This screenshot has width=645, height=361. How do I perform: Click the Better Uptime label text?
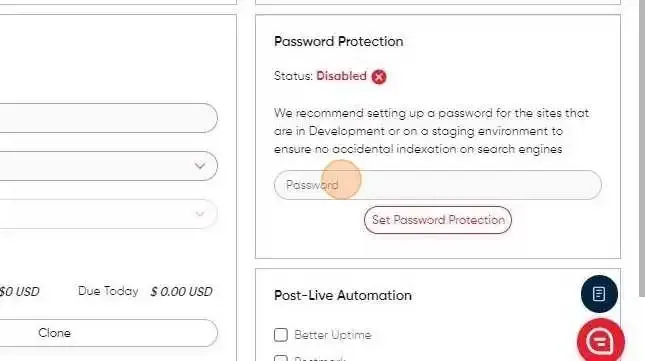333,335
